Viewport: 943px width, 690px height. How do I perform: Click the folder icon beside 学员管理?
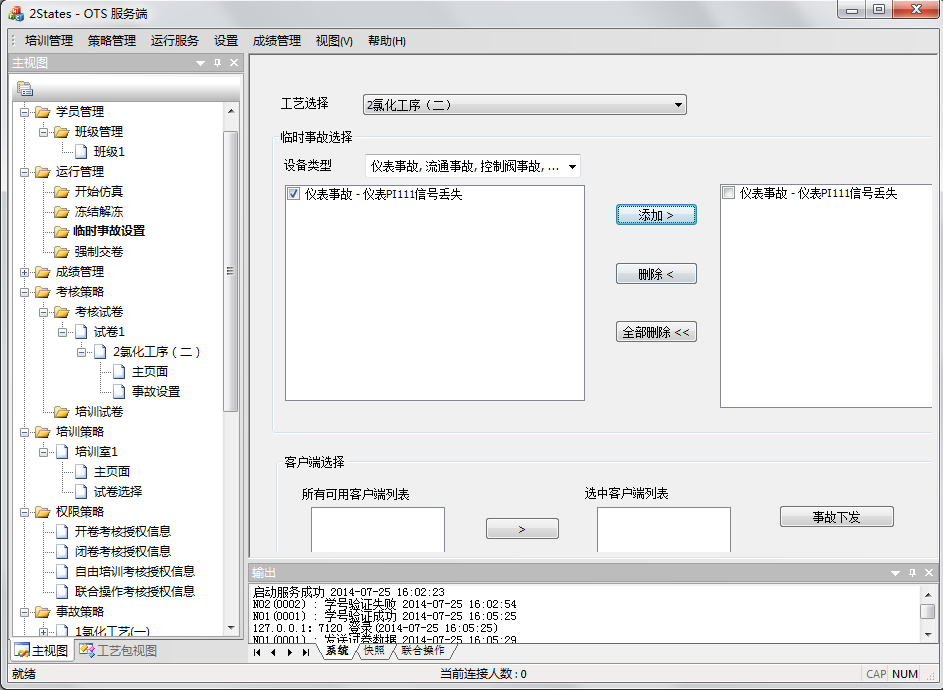[x=42, y=112]
